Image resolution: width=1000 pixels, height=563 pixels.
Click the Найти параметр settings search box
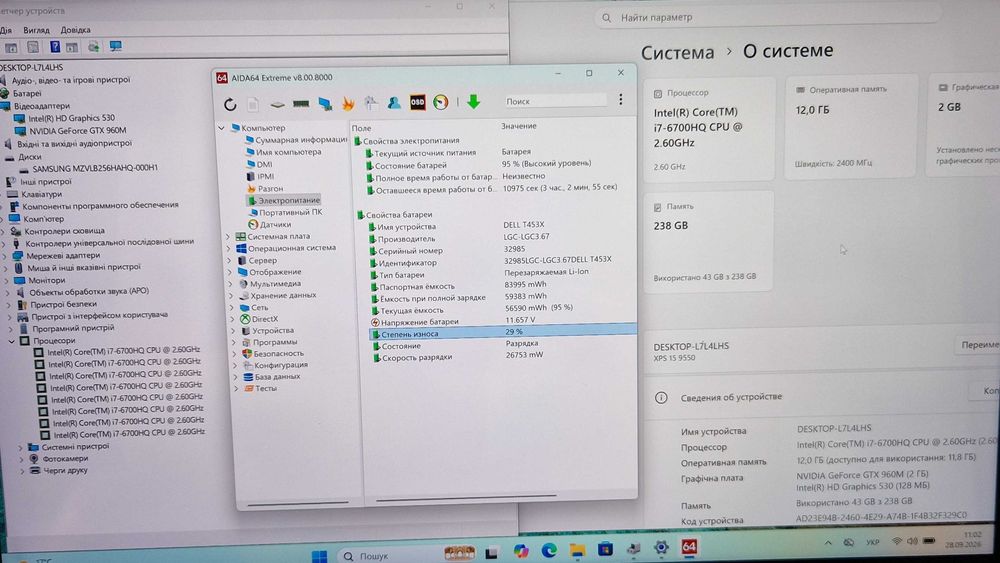(768, 18)
